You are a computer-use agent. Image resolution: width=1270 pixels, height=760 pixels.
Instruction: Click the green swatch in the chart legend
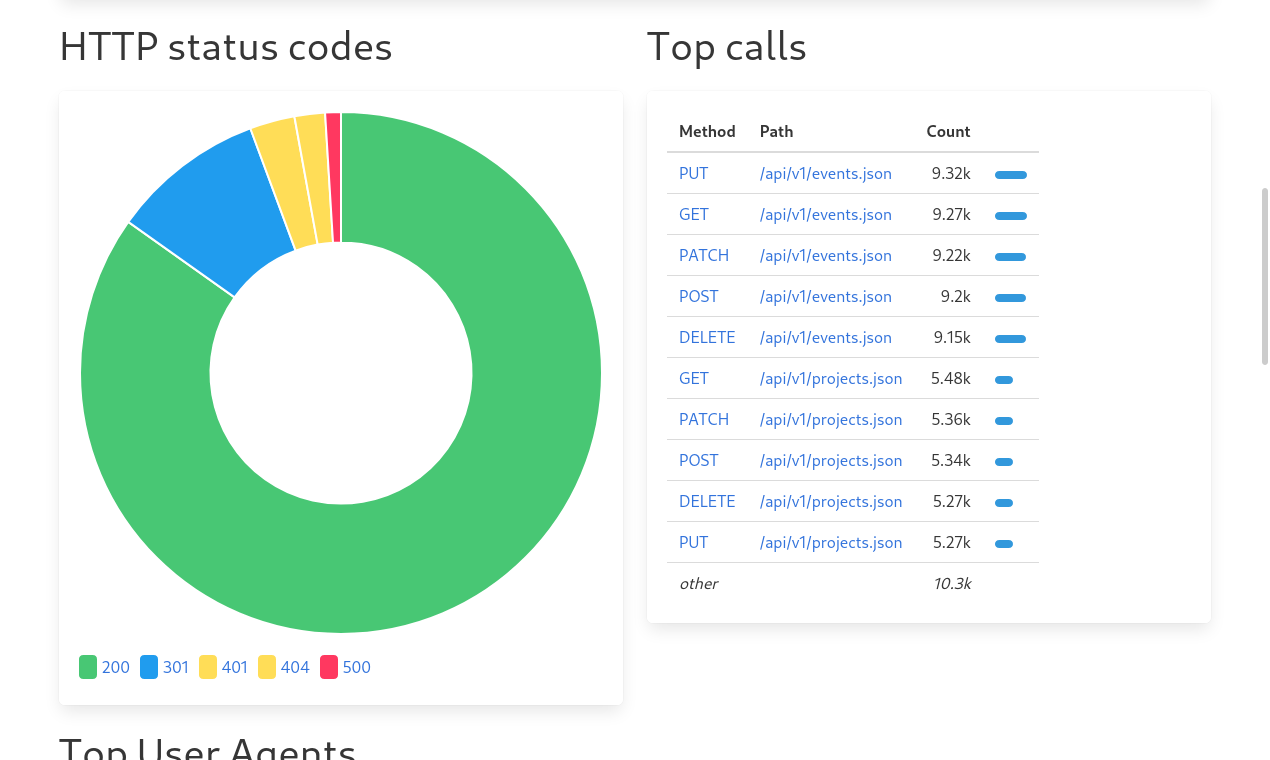[87, 666]
